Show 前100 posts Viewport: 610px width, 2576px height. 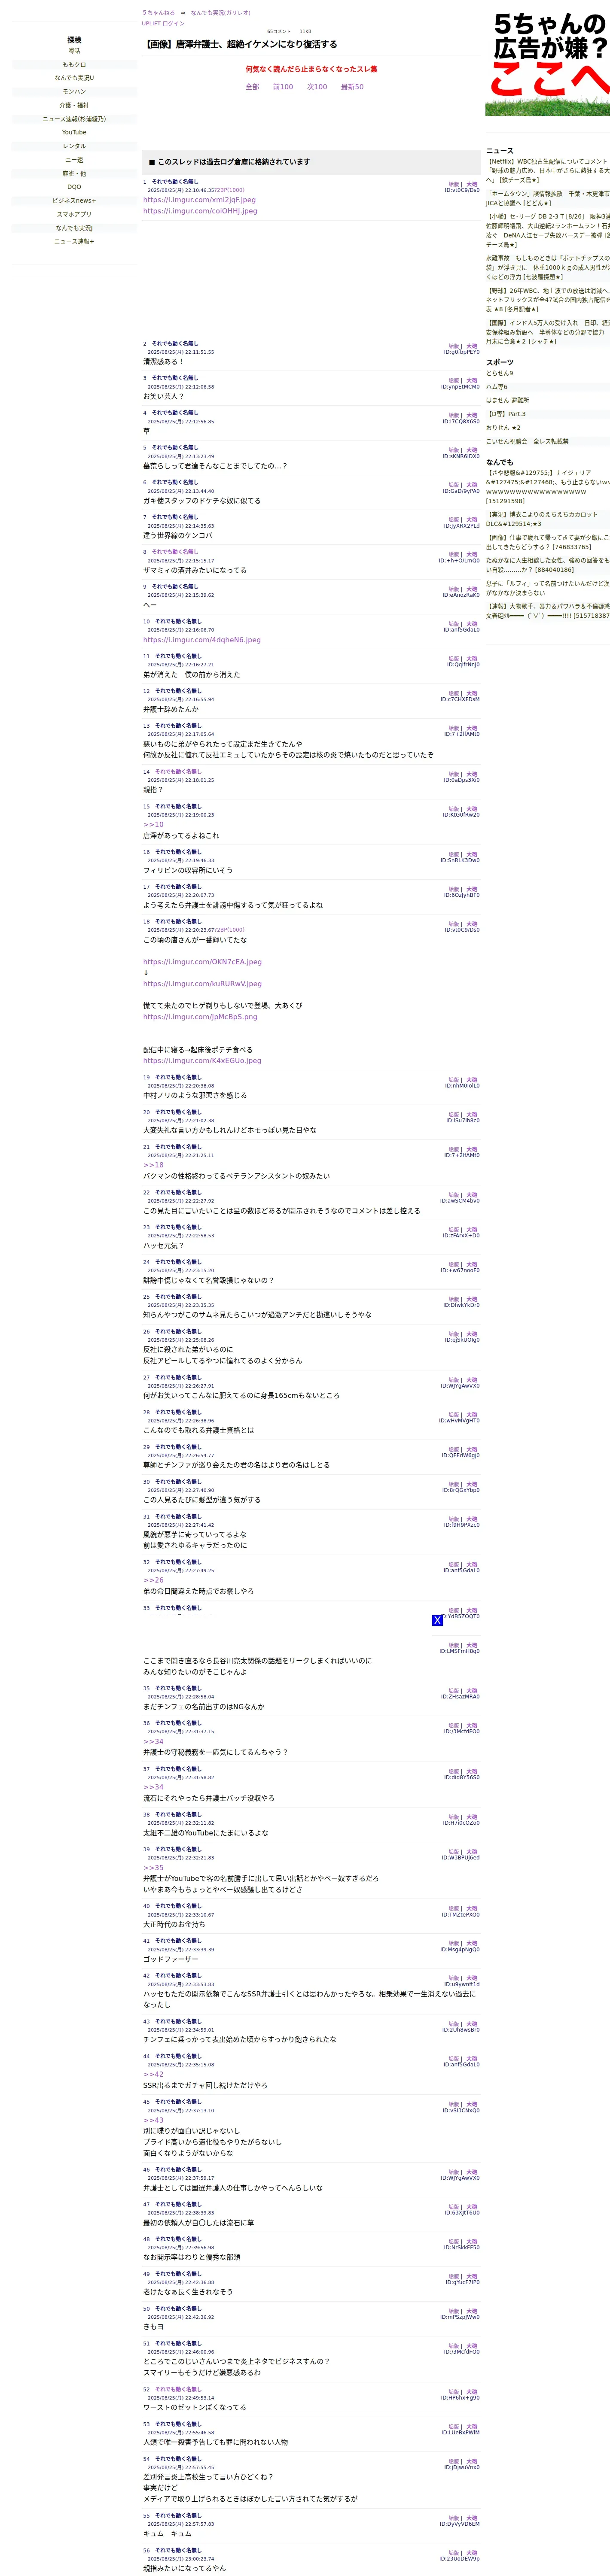[283, 87]
